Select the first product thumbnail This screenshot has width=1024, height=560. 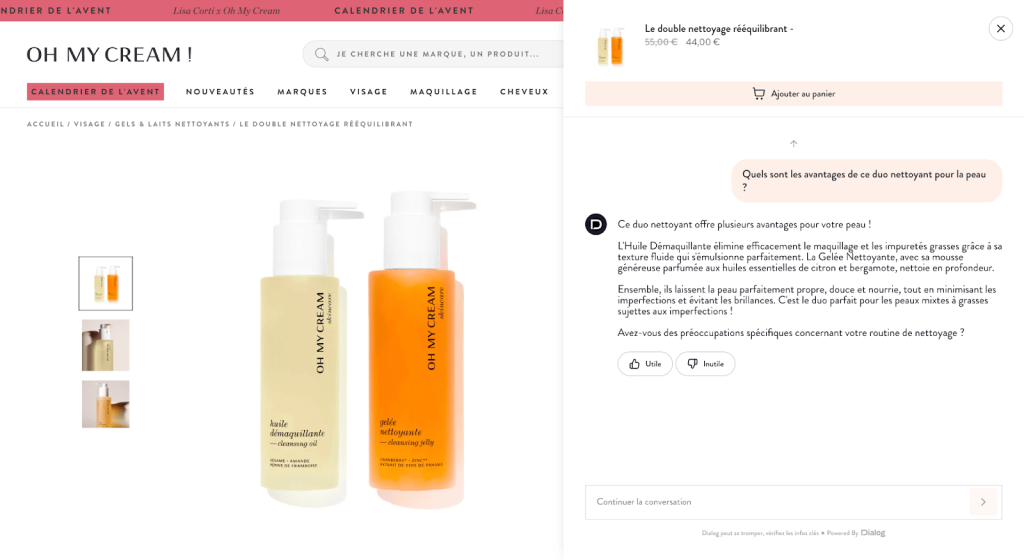(106, 283)
